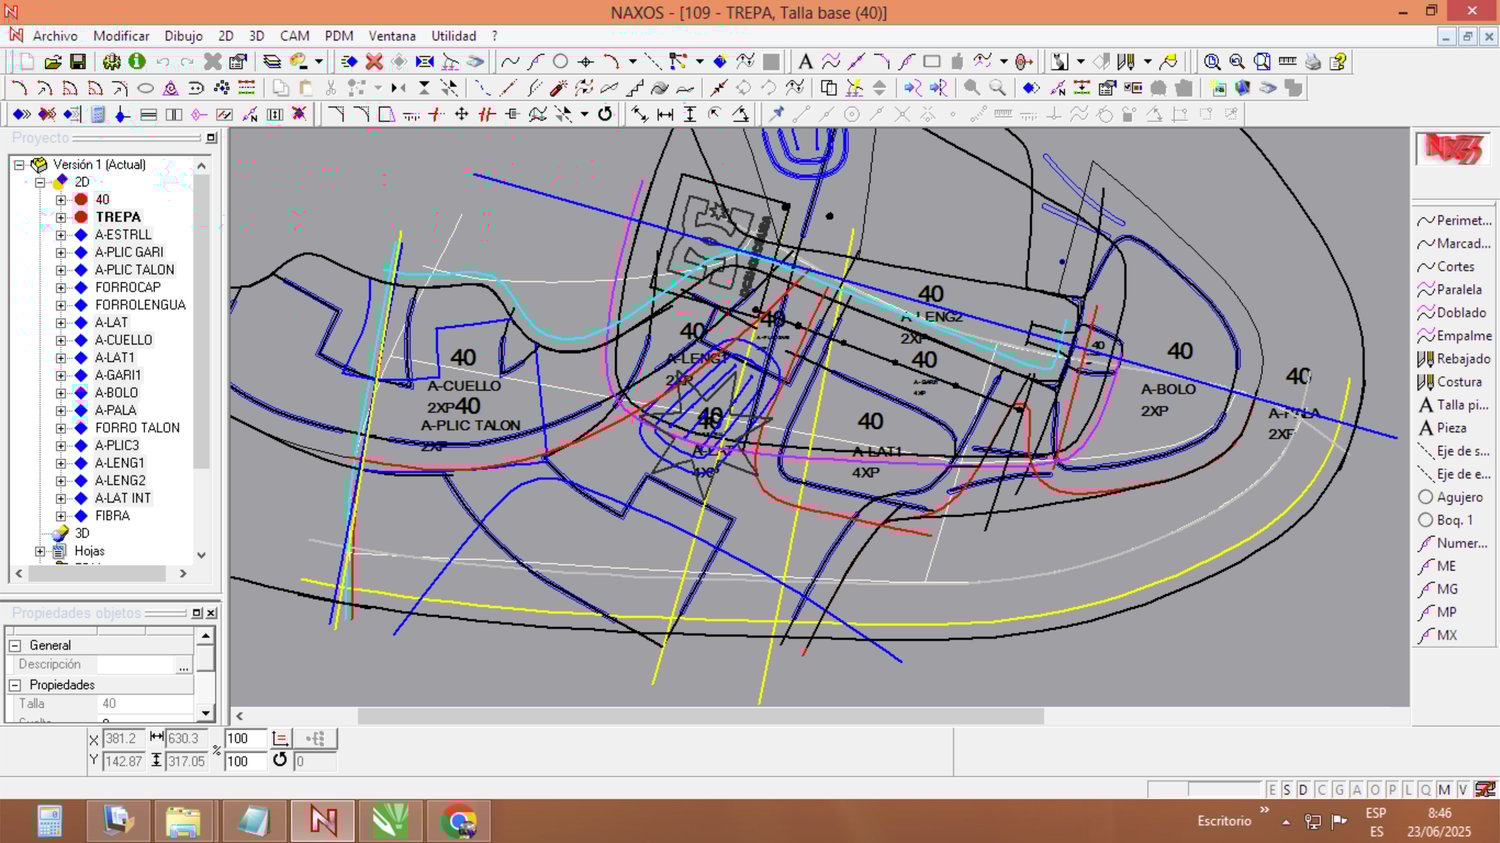Screen dimensions: 1500x843
Task: Expand the A-CUELLO tree node
Action: pos(61,341)
